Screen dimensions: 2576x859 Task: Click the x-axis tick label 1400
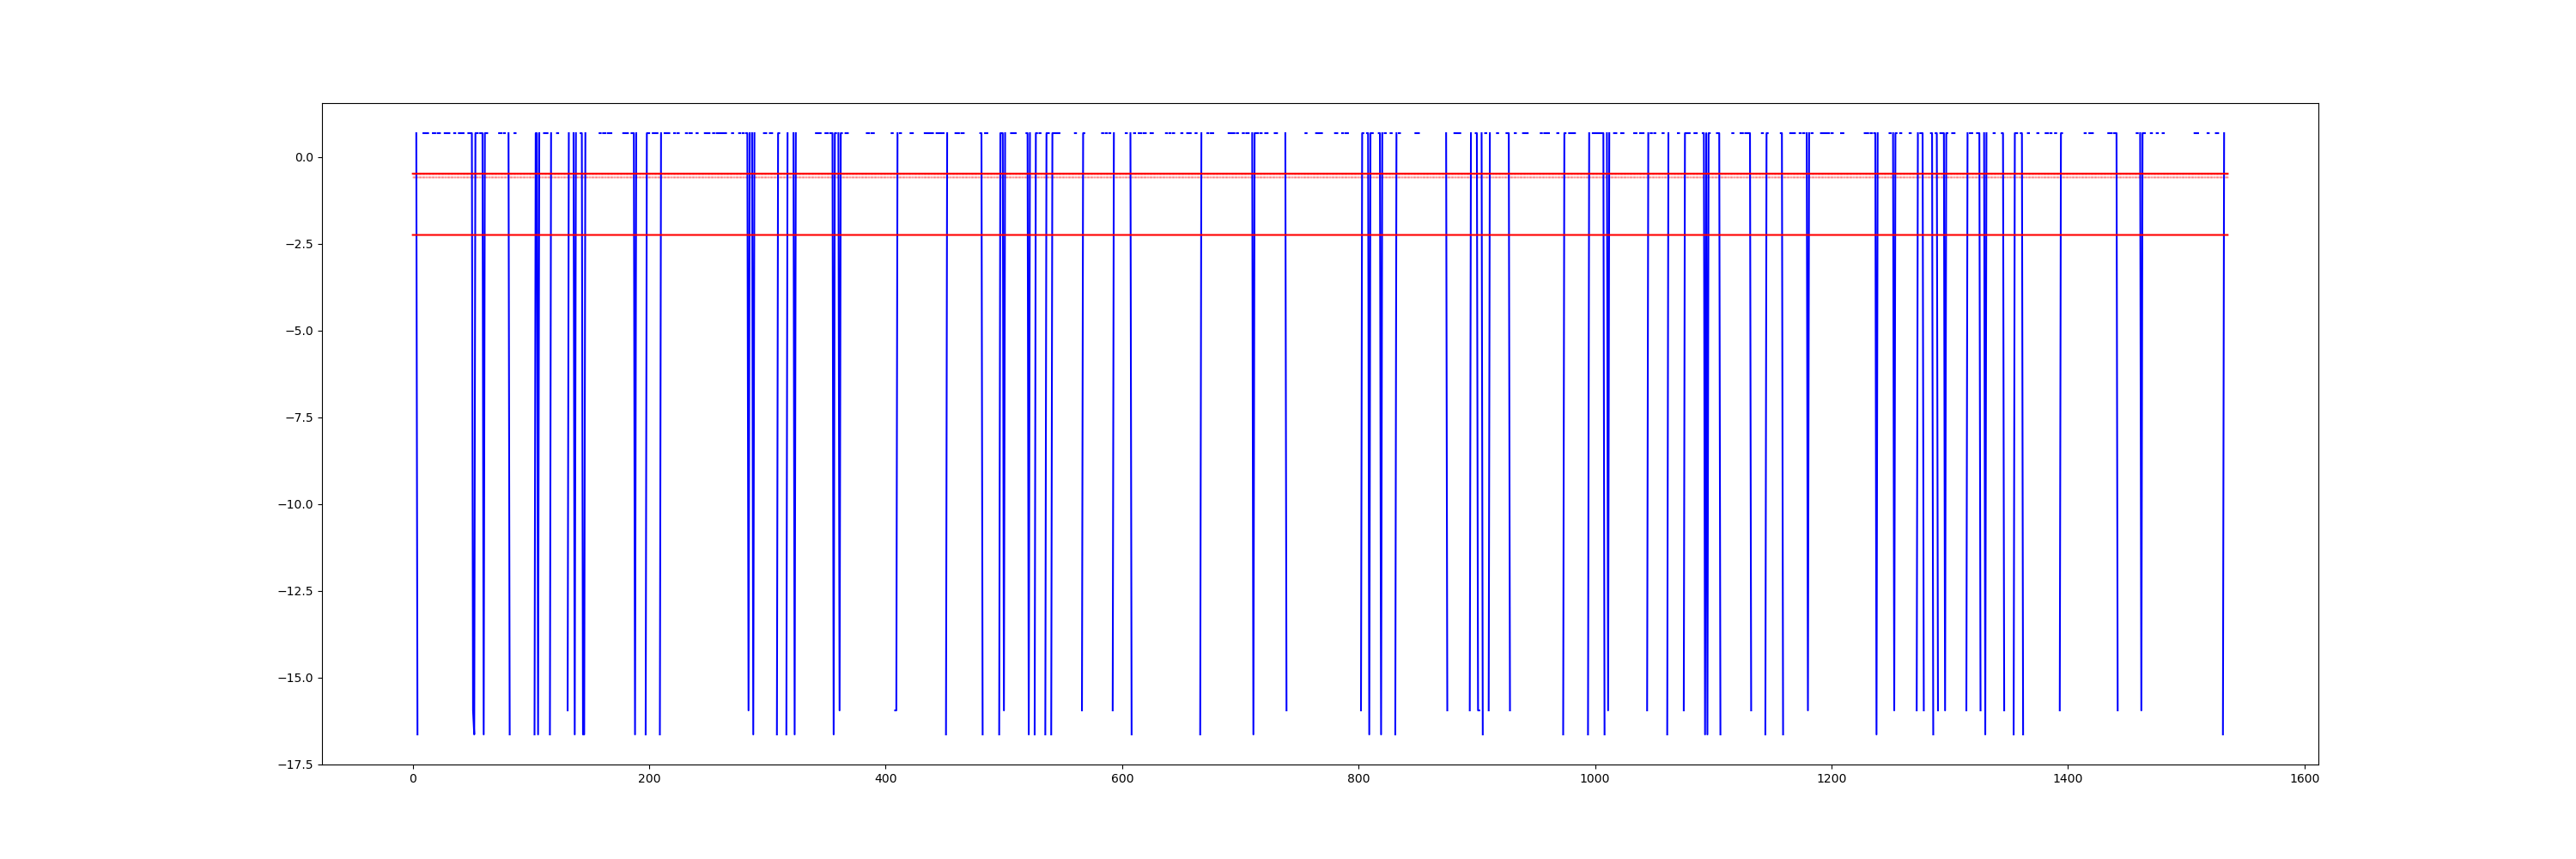(2068, 779)
